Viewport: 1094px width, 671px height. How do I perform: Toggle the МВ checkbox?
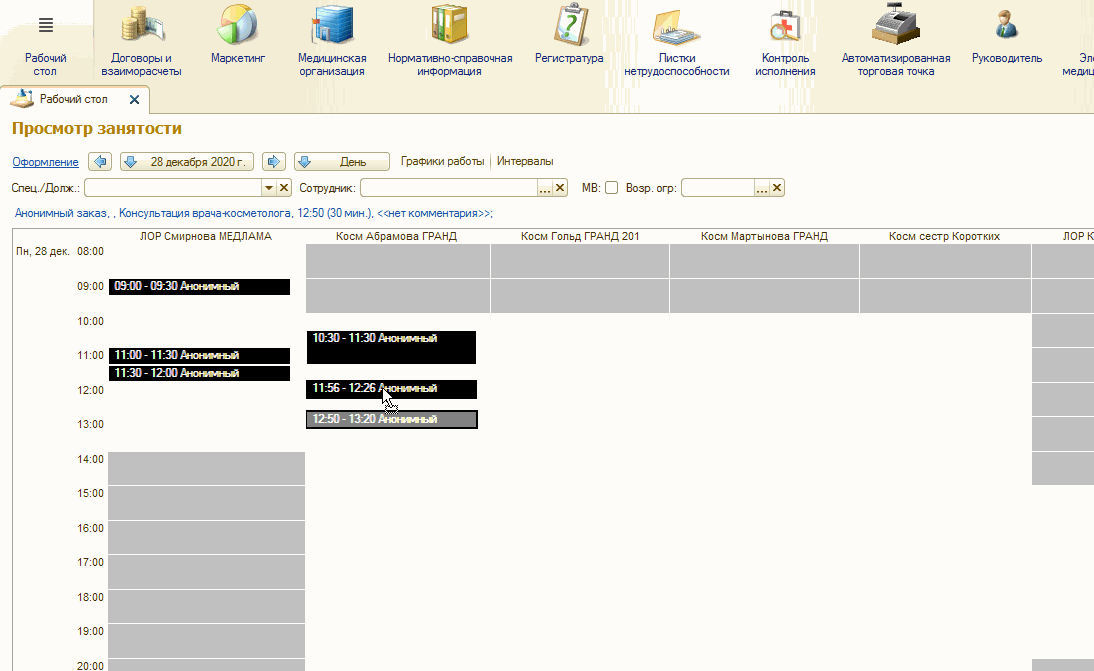pos(612,188)
